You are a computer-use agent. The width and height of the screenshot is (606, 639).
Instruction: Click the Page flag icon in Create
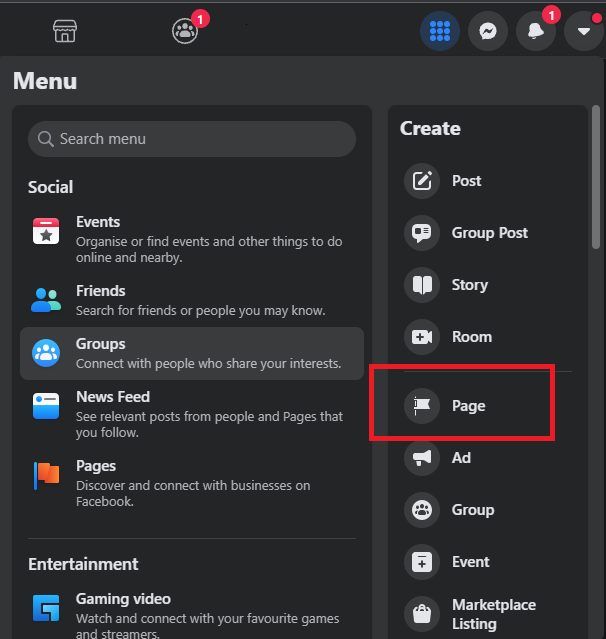[422, 406]
